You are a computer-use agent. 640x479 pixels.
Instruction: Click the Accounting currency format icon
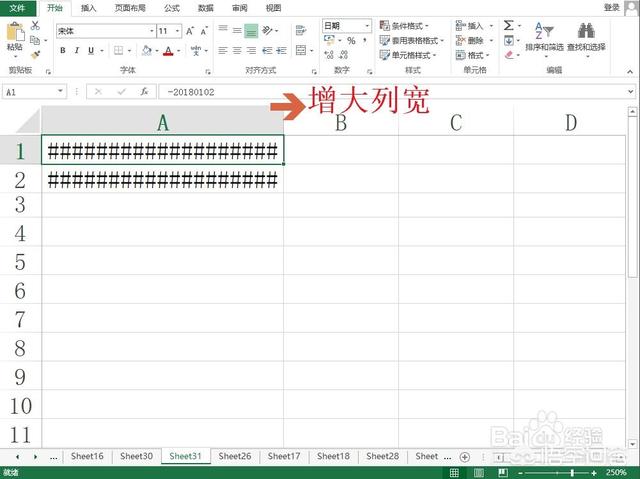(329, 40)
